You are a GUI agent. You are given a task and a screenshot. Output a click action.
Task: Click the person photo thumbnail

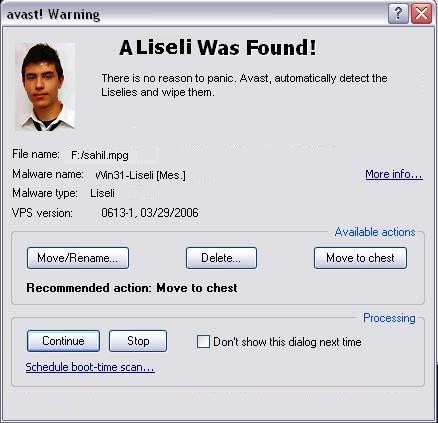pos(45,87)
